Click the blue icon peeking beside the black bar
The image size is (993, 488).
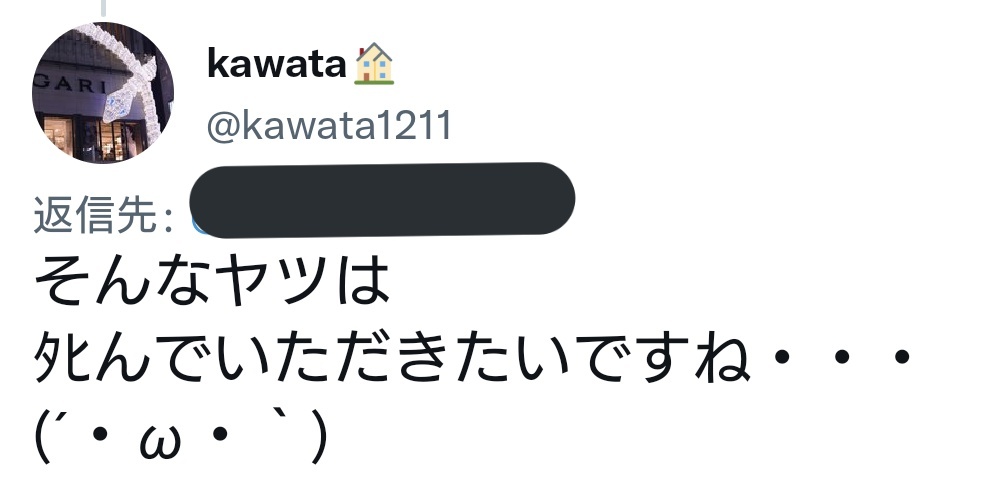click(x=198, y=225)
